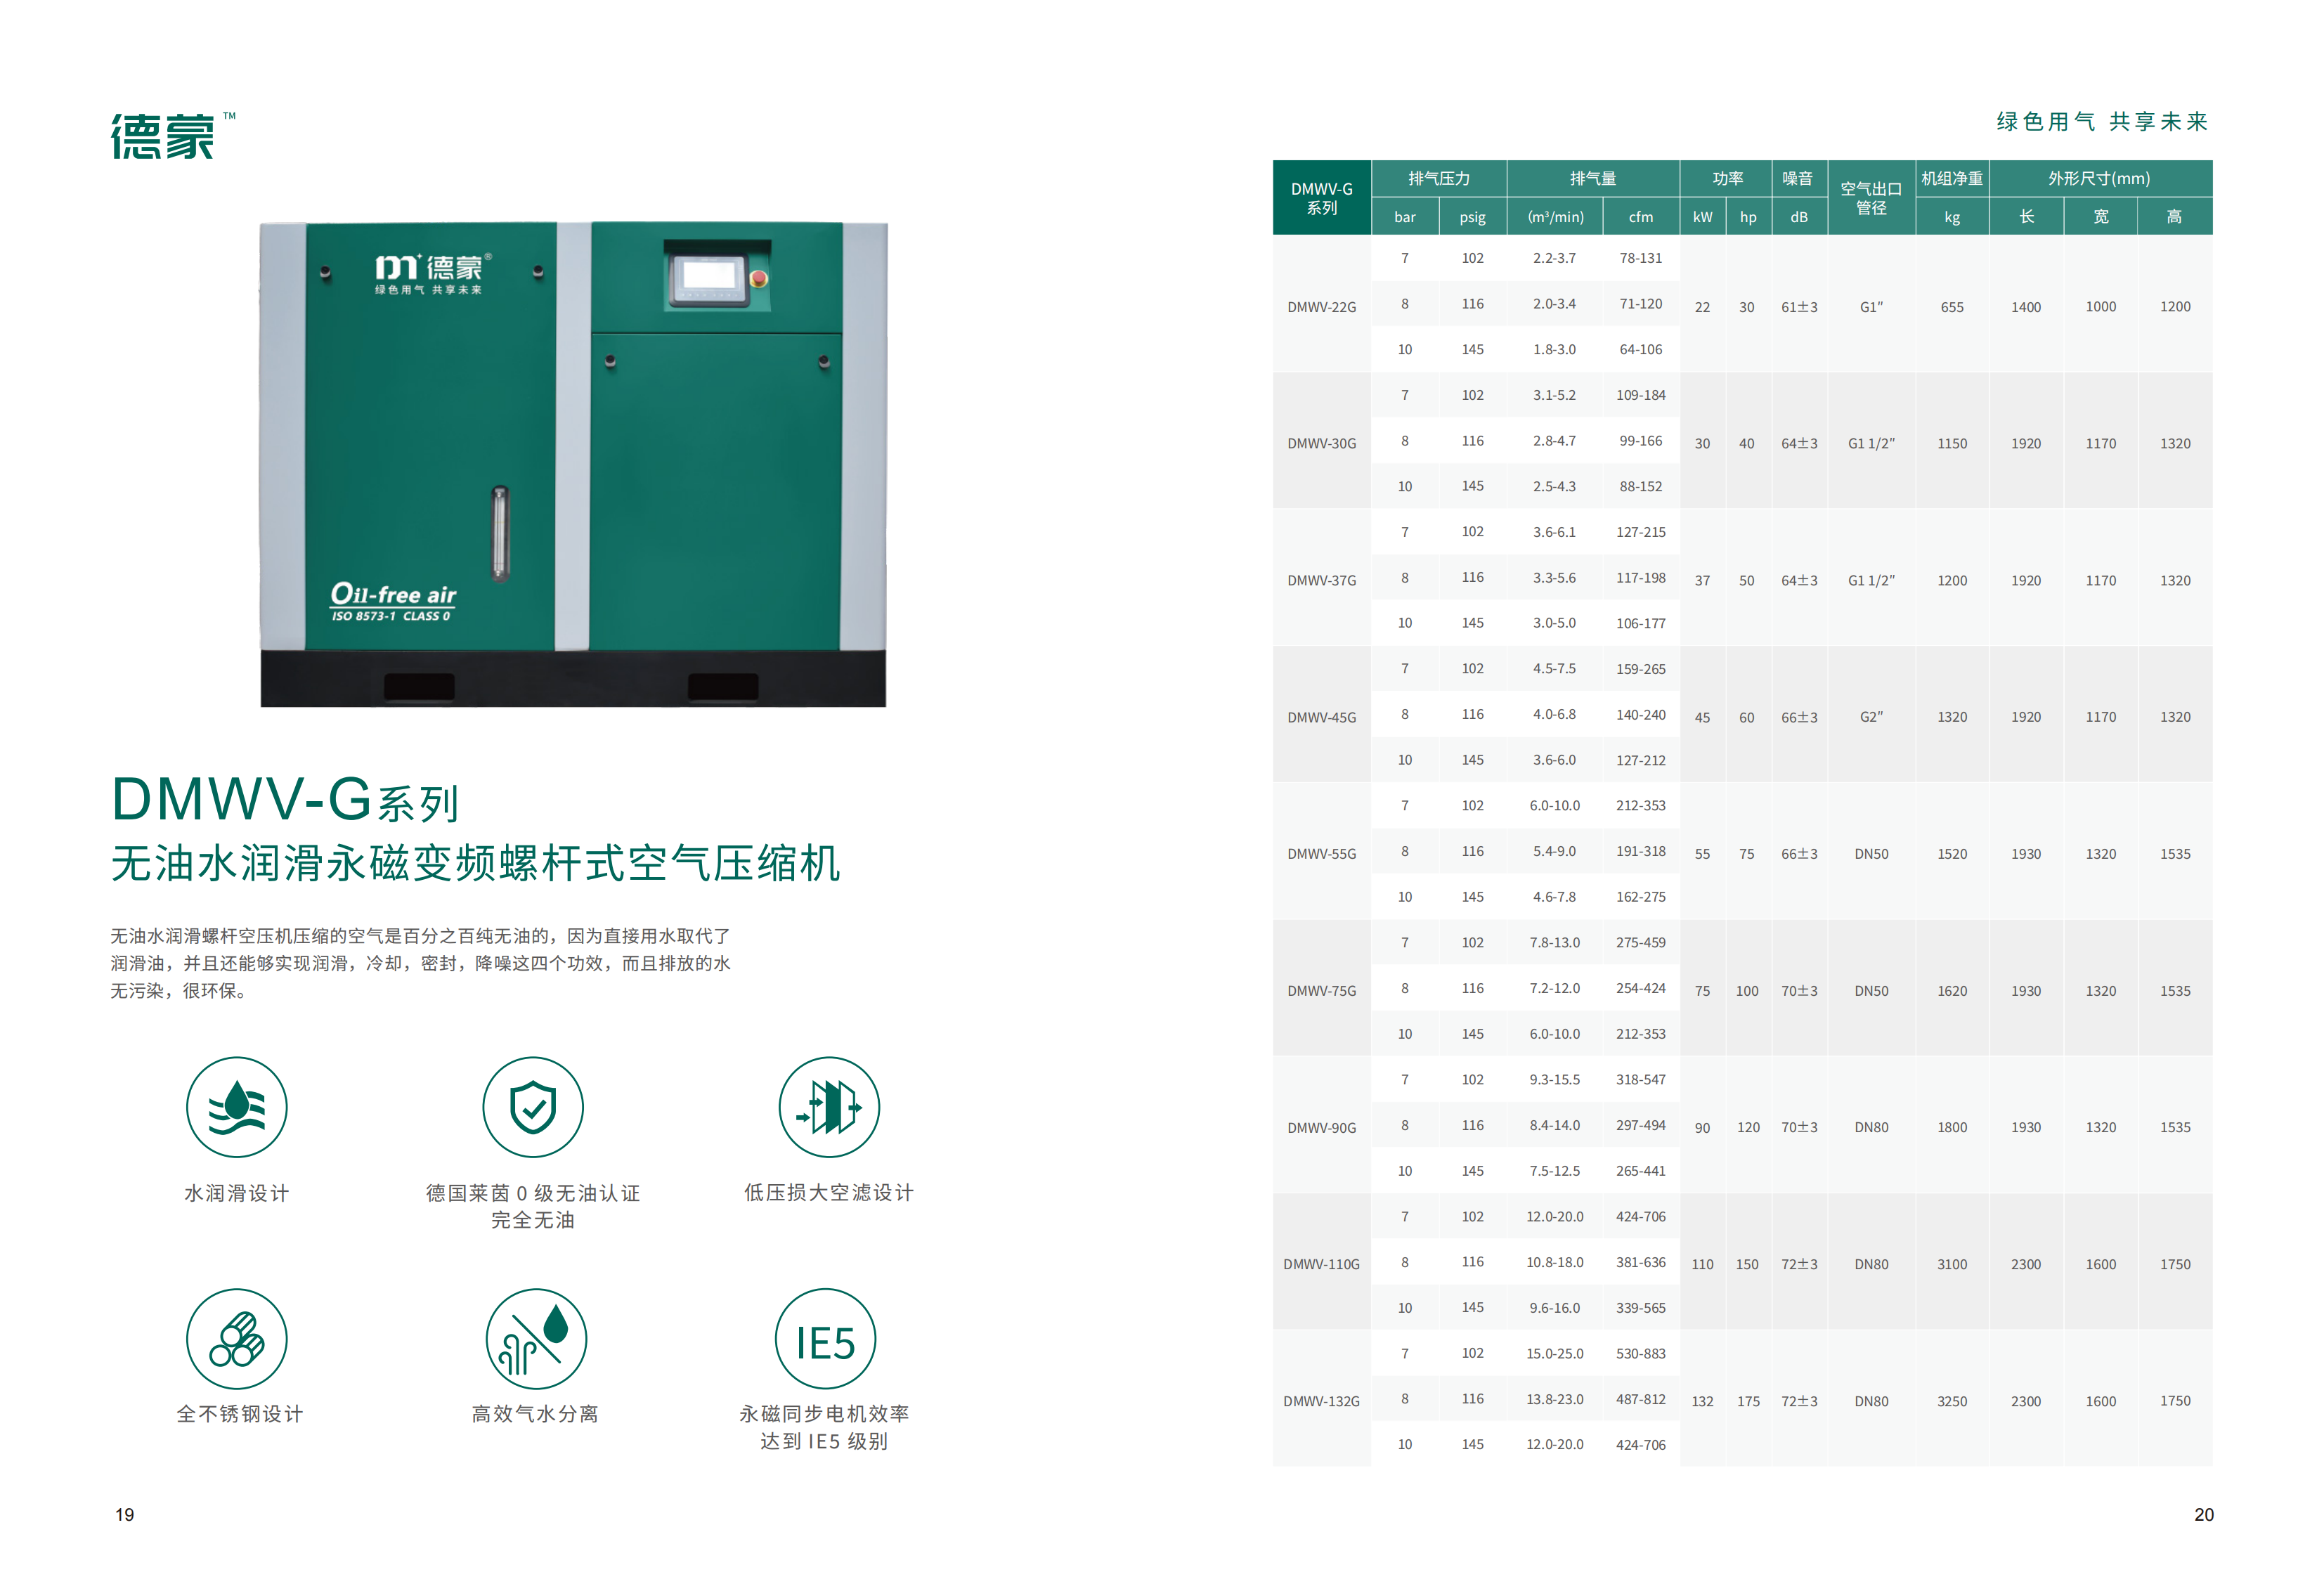Screen dimensions: 2324x1577
Task: Click the 高效气水分离 caption
Action: coord(535,1414)
